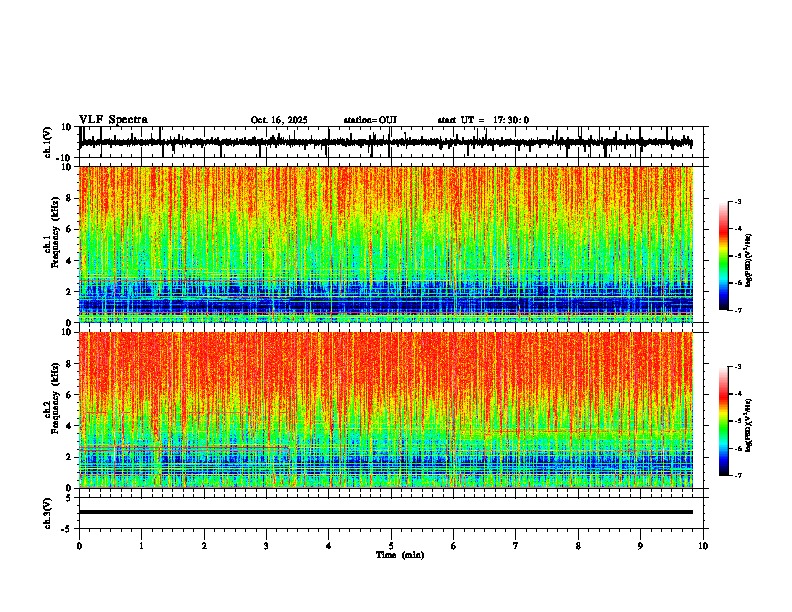Click the ch.1(V) waveform trace
This screenshot has height=612, width=792.
point(386,142)
